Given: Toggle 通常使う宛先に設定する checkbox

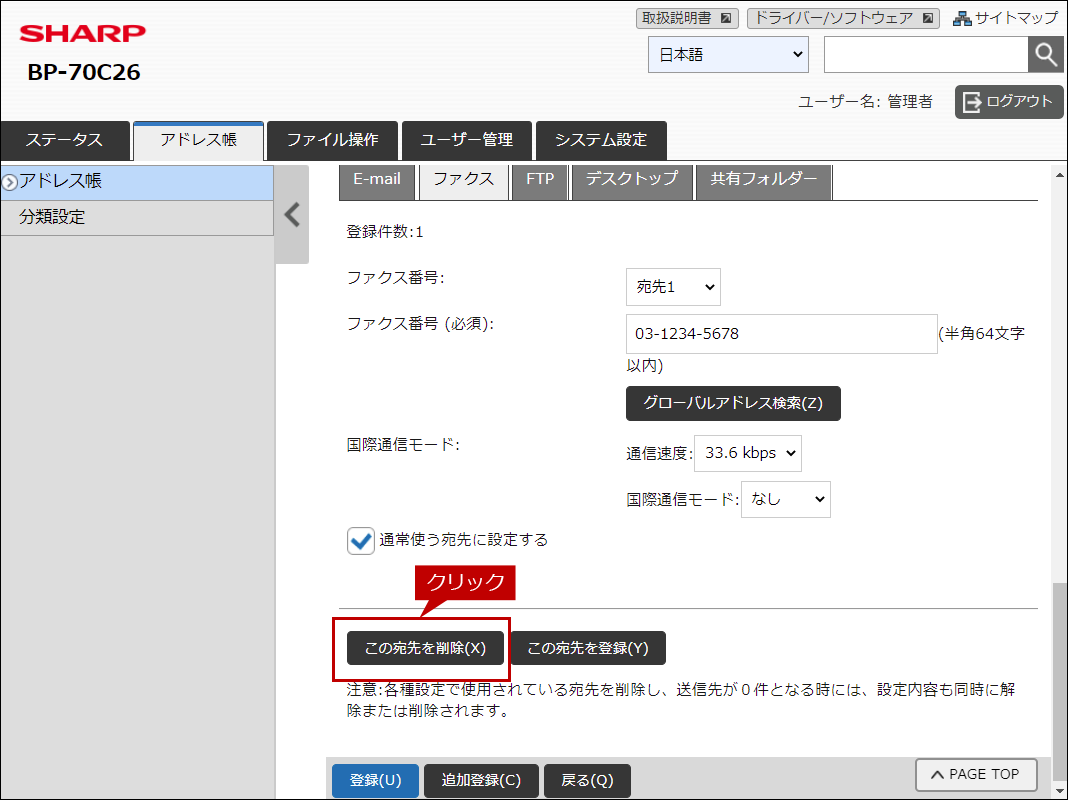Looking at the screenshot, I should [x=360, y=541].
